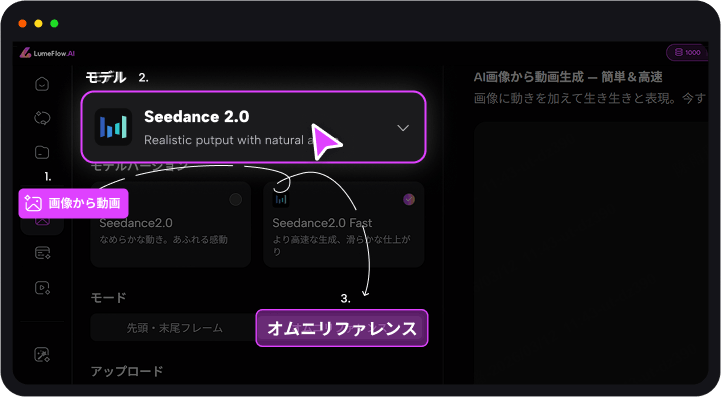Click the アップロード section label

[x=127, y=371]
